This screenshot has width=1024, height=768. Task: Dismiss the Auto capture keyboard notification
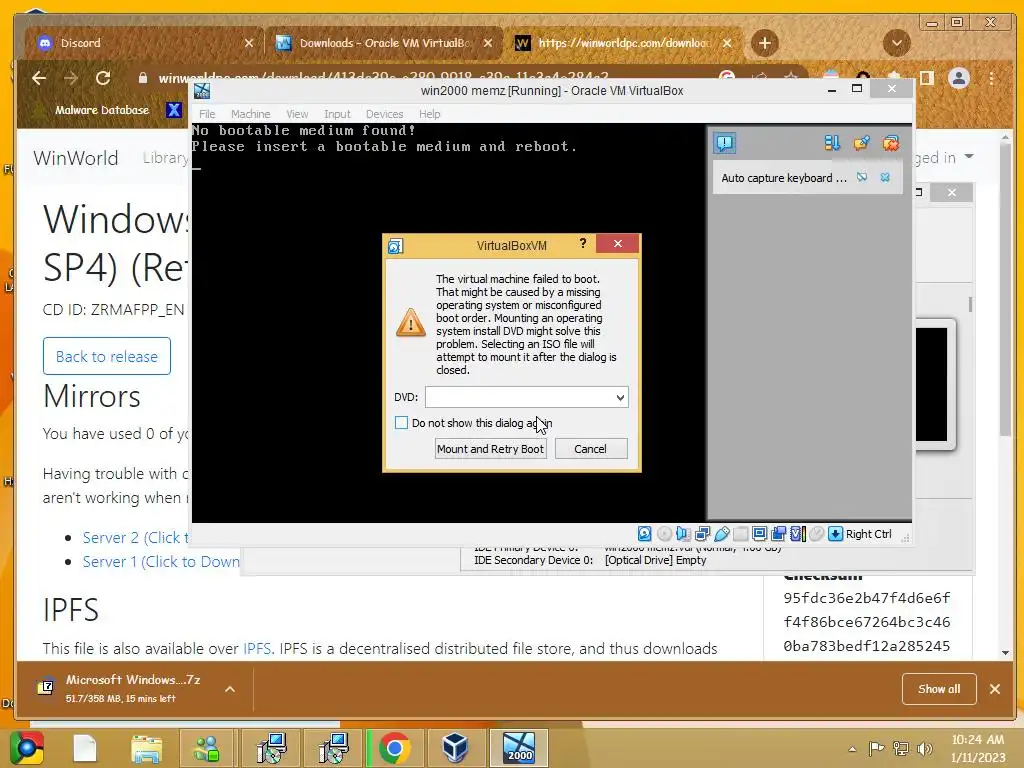[x=885, y=178]
